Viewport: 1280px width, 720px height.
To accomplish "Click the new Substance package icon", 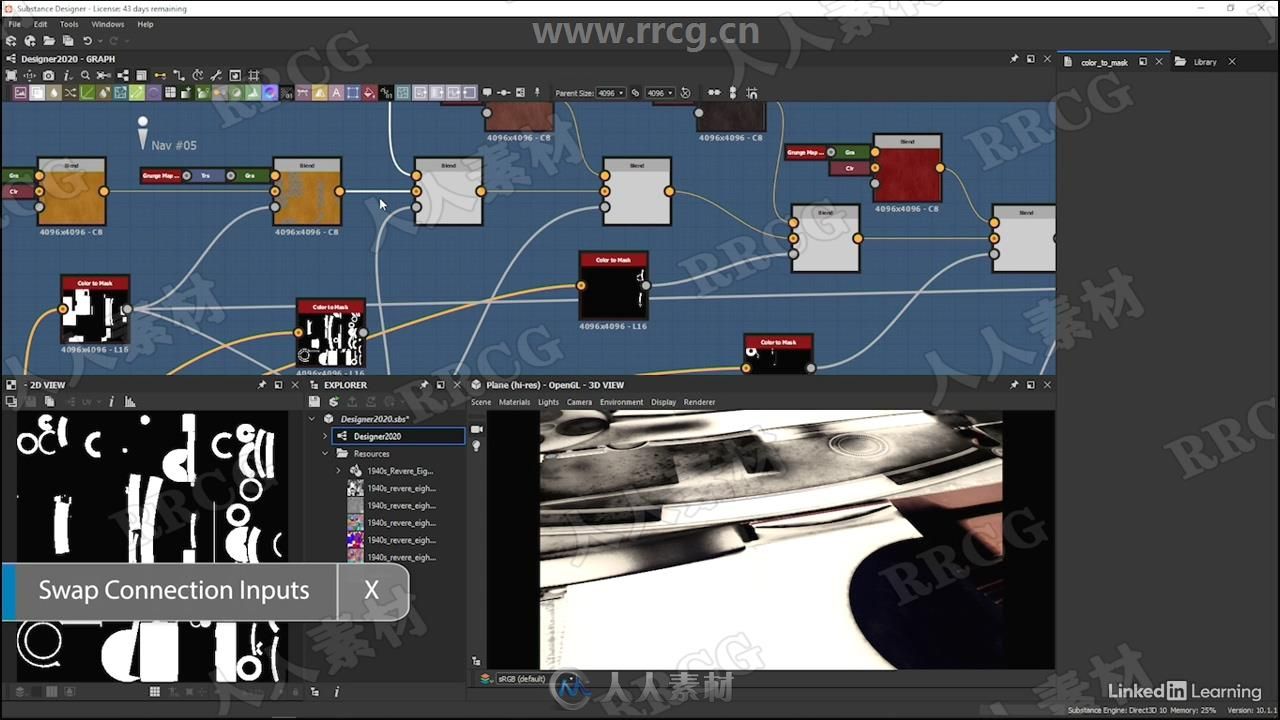I will (x=11, y=41).
